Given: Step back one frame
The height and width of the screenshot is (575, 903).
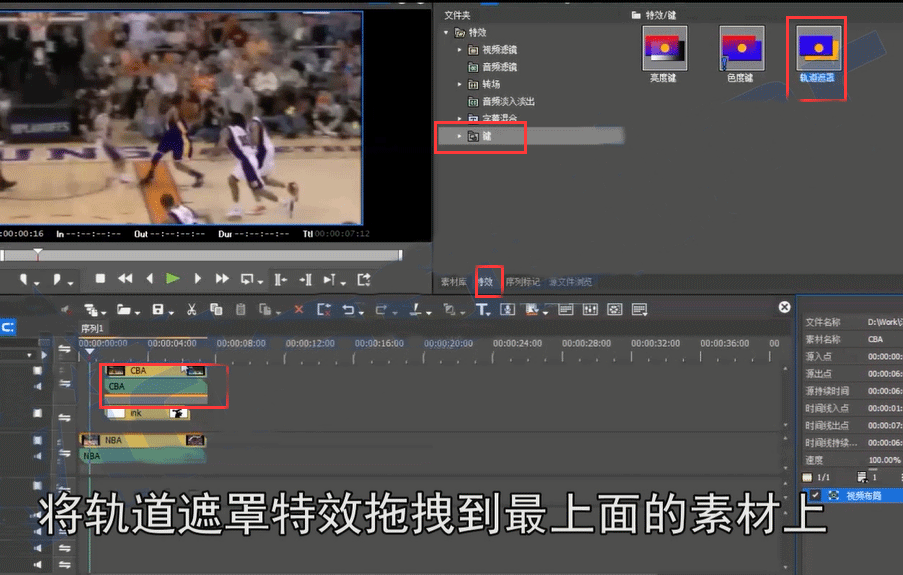Looking at the screenshot, I should 150,279.
